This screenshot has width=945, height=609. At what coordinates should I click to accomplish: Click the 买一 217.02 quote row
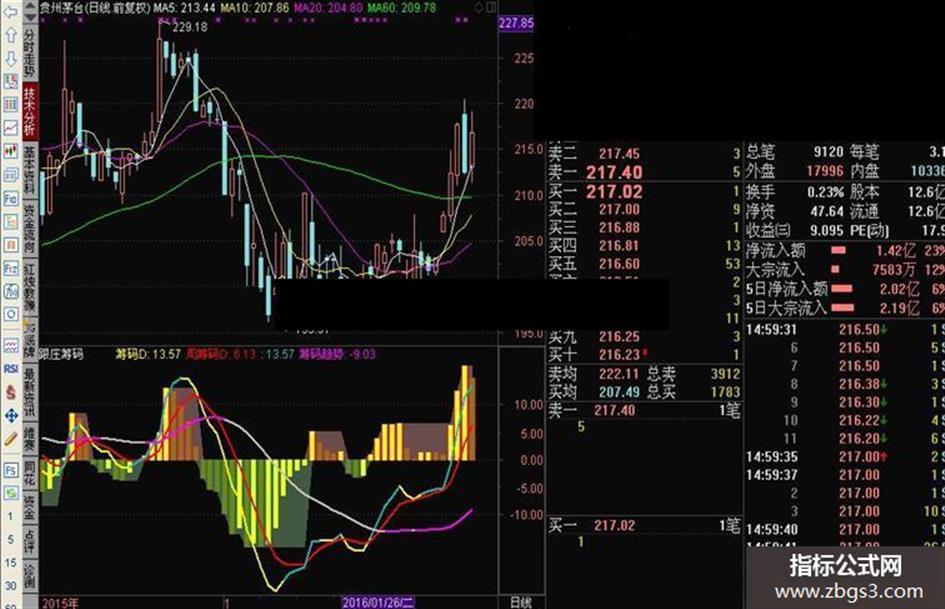[644, 192]
